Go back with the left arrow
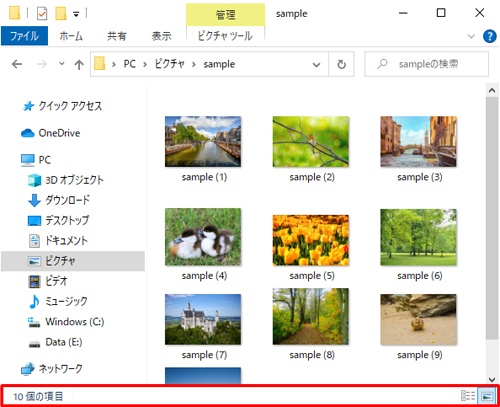Screen dimensions: 500x407 click(x=17, y=64)
